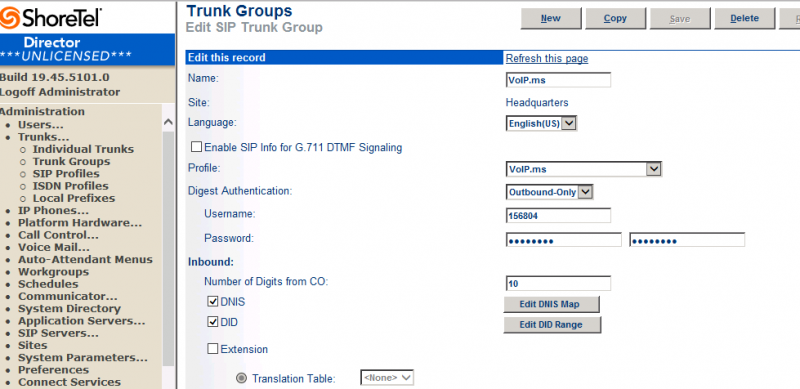Open Schedules page
The width and height of the screenshot is (800, 389).
(48, 284)
